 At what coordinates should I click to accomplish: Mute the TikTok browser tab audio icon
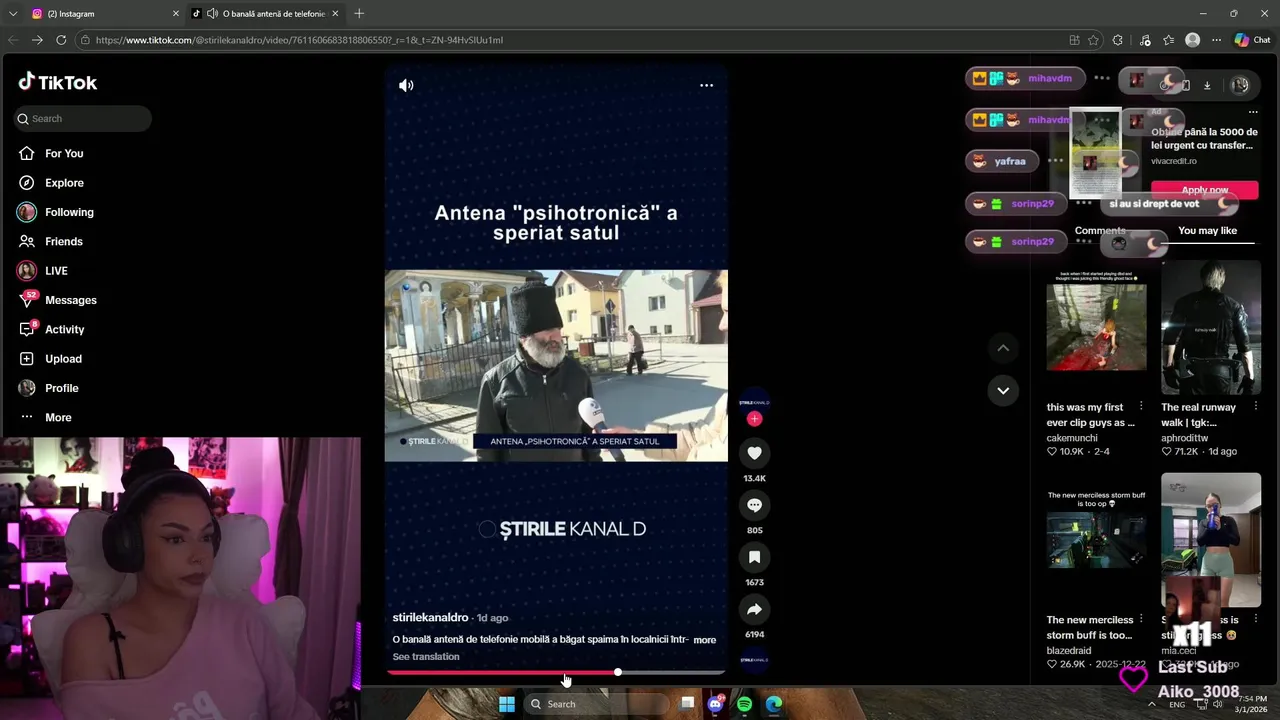pyautogui.click(x=212, y=14)
